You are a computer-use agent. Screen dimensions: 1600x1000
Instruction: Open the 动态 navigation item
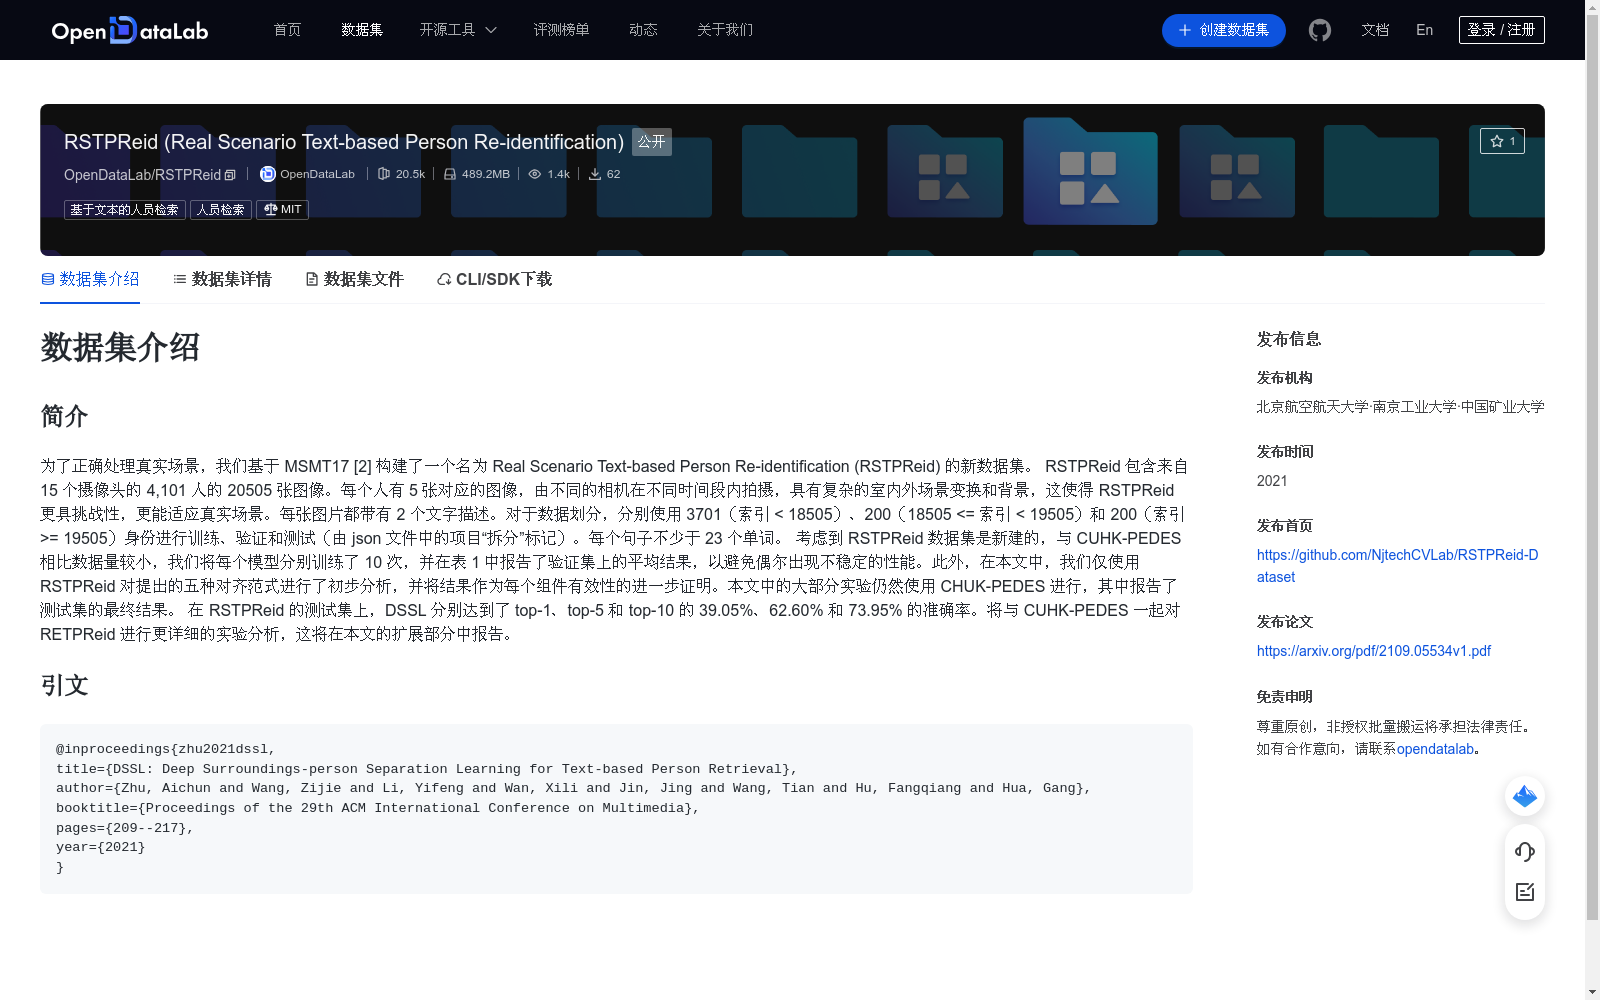tap(643, 30)
